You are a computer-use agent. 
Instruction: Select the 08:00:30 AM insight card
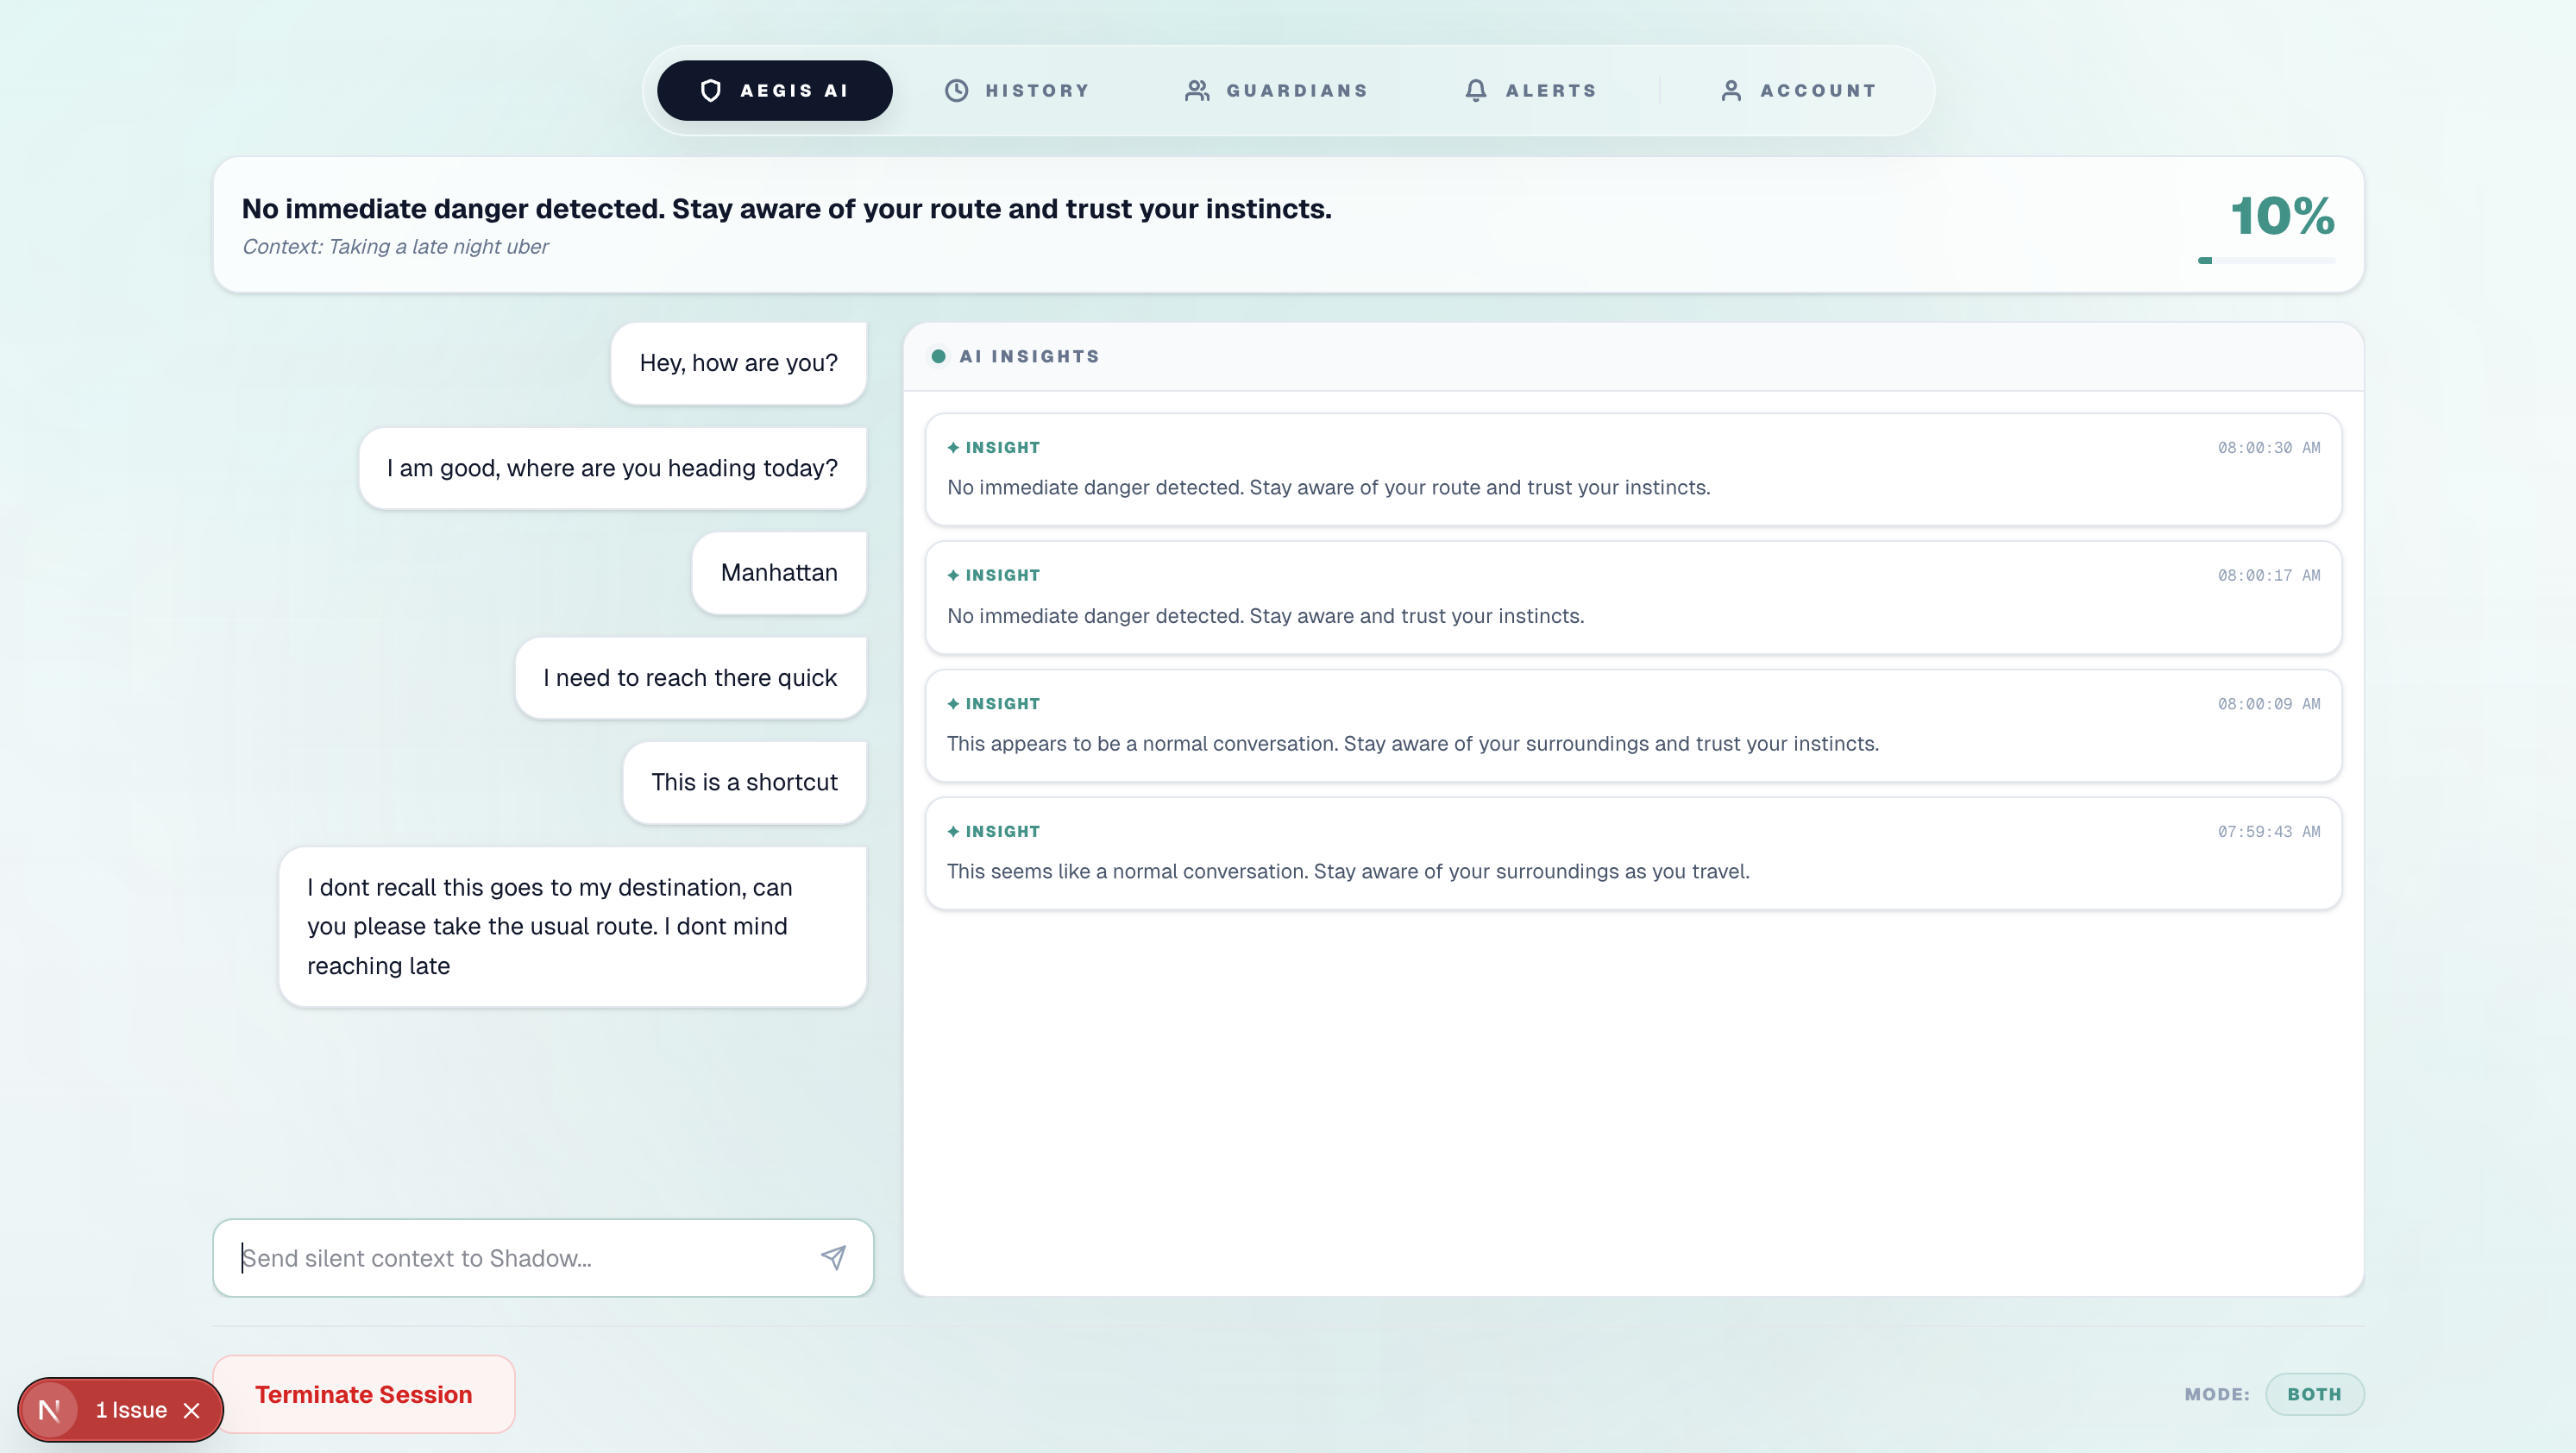click(1632, 469)
